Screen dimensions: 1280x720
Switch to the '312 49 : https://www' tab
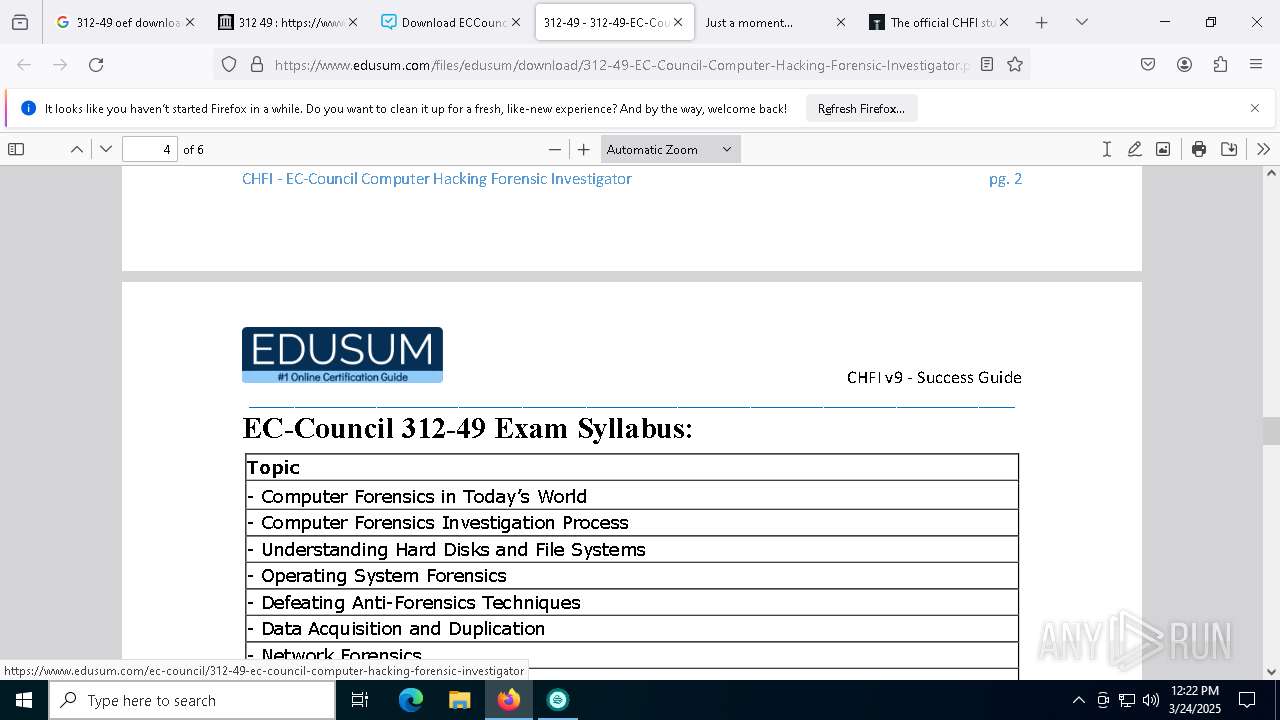pos(287,22)
